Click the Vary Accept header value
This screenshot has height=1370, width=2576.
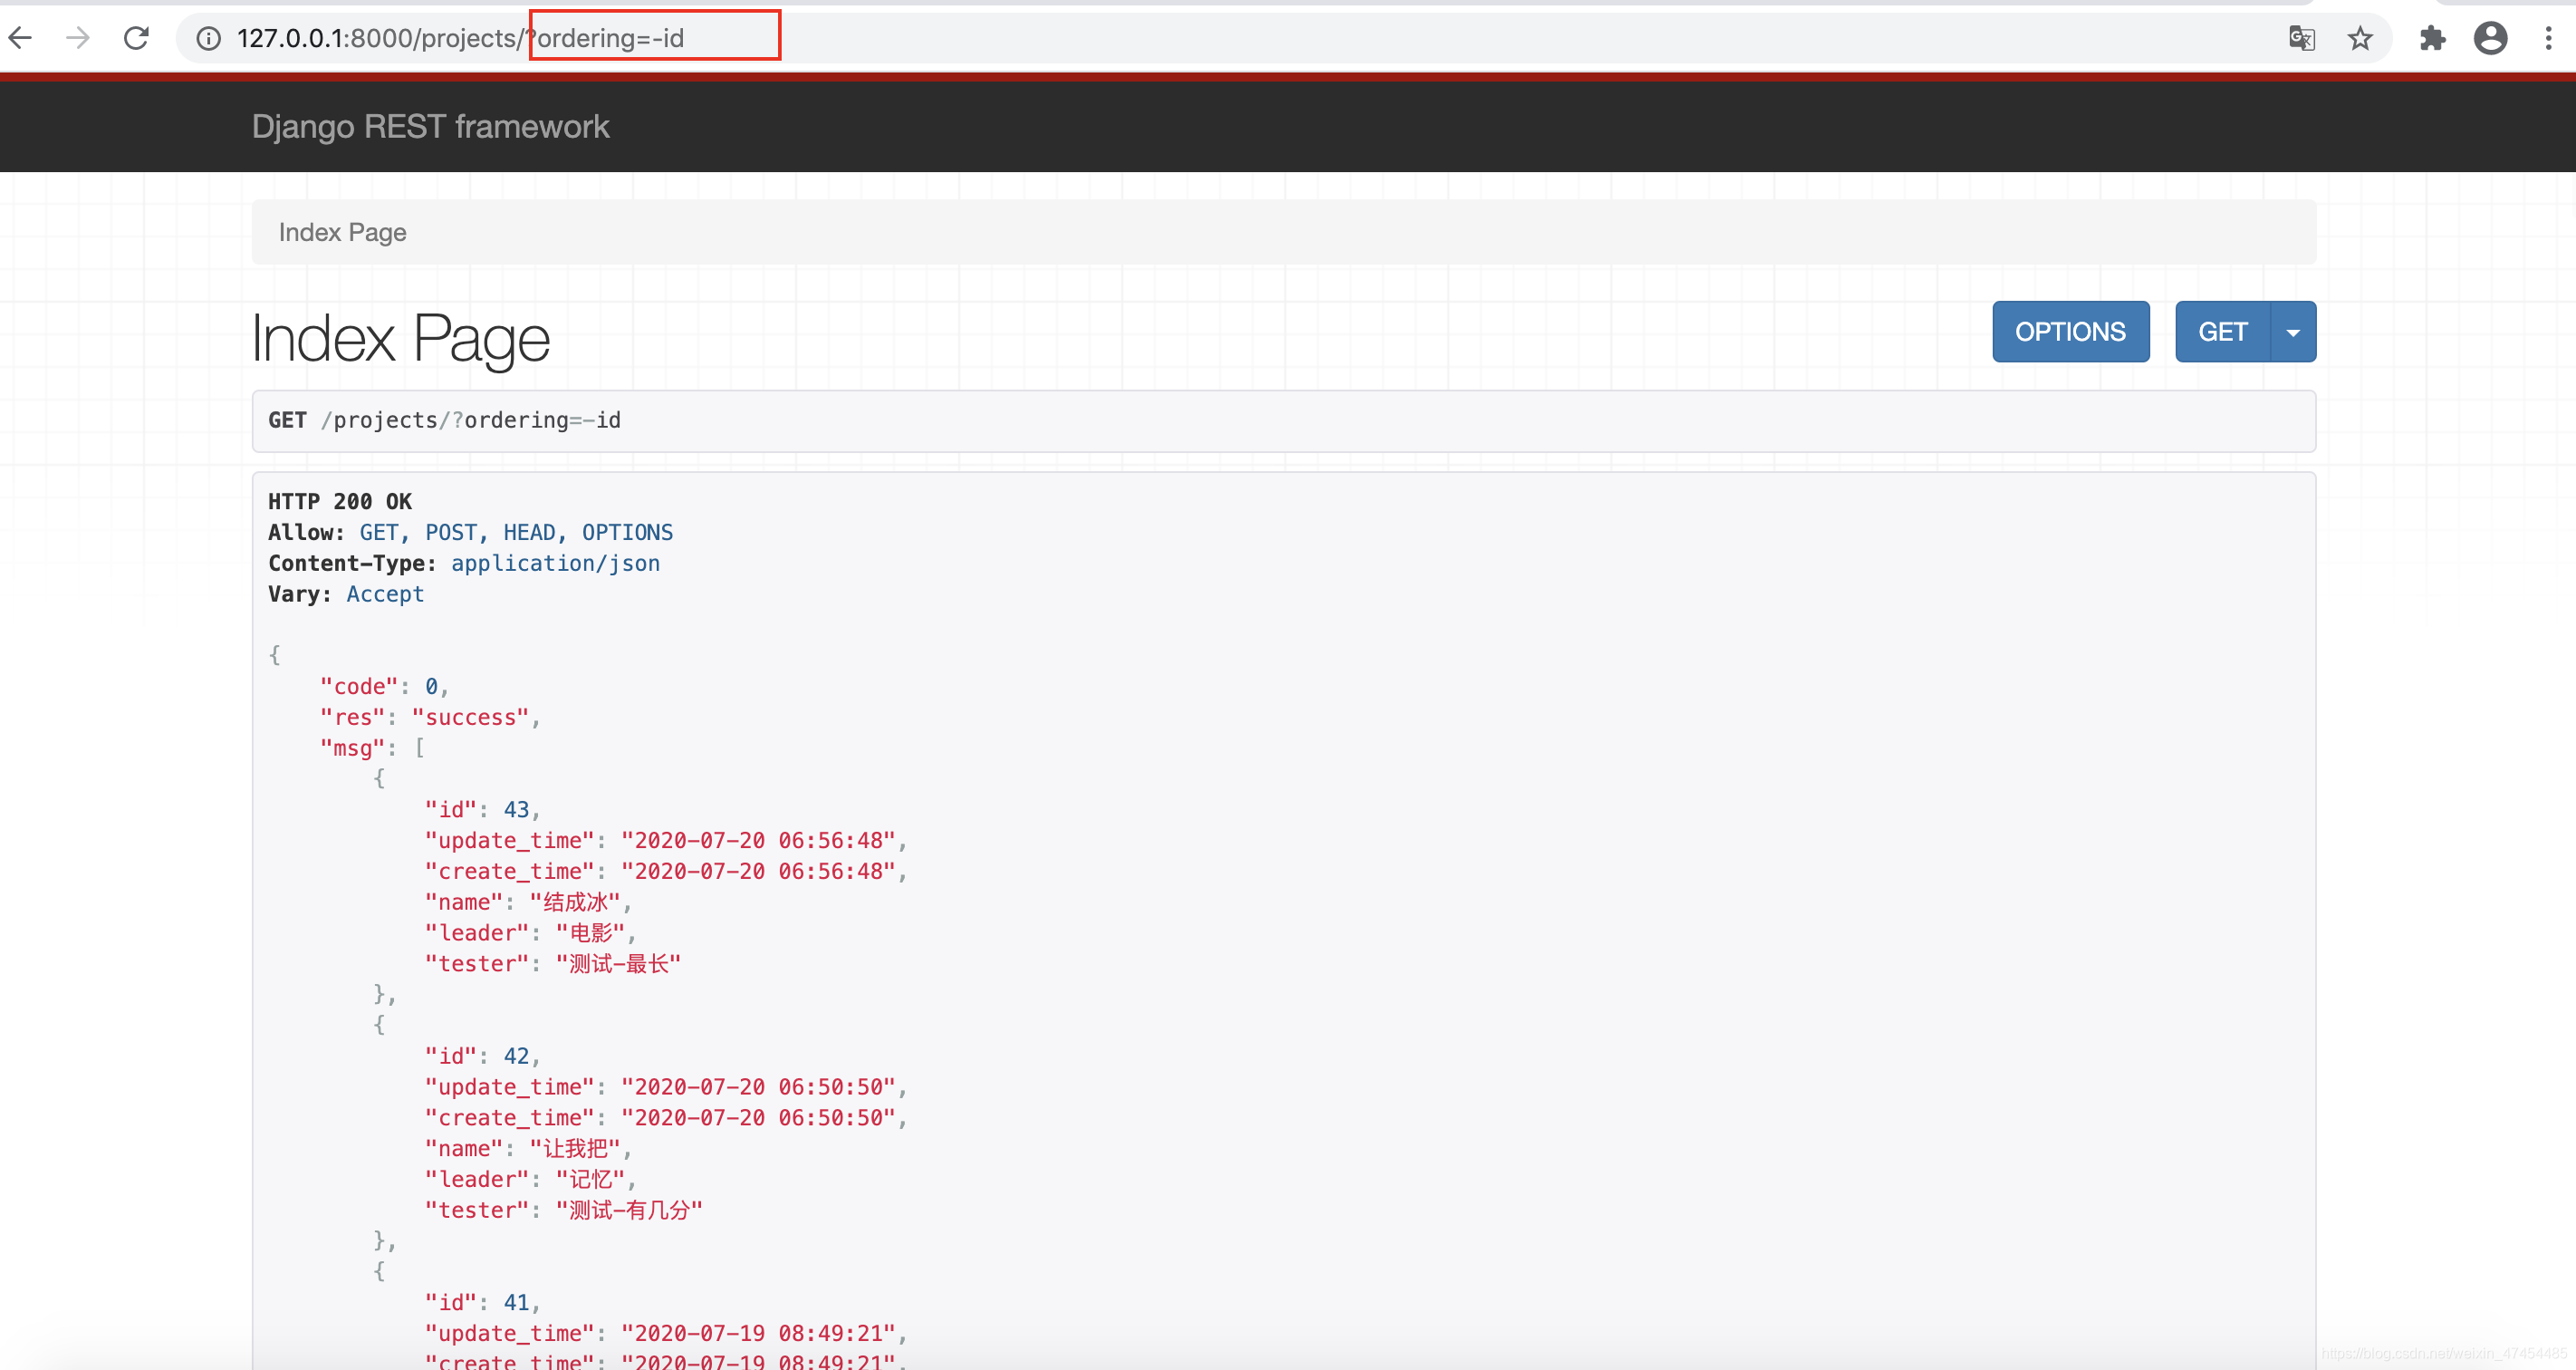pyautogui.click(x=385, y=594)
